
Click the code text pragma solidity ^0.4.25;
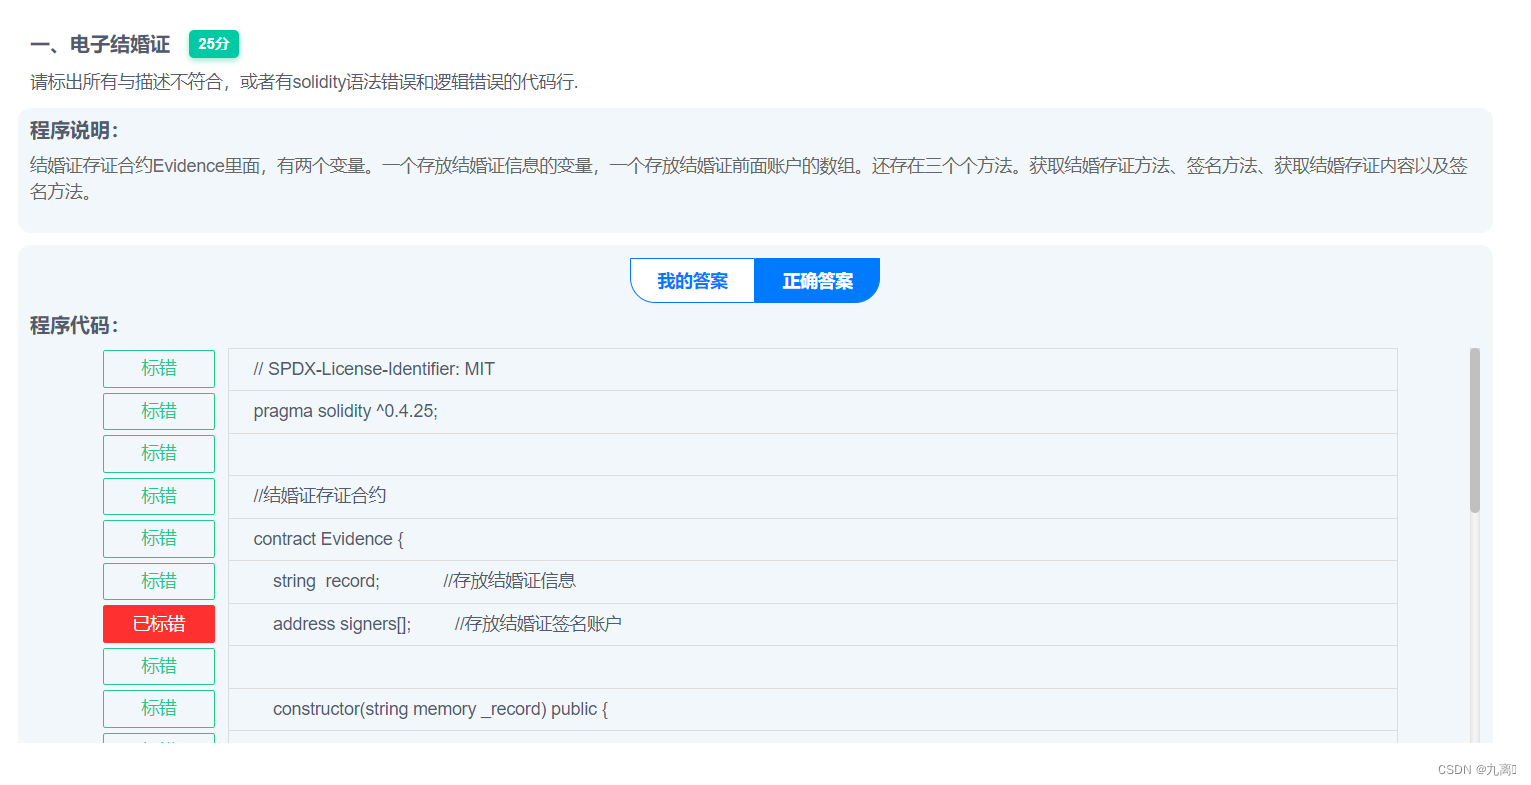click(345, 411)
